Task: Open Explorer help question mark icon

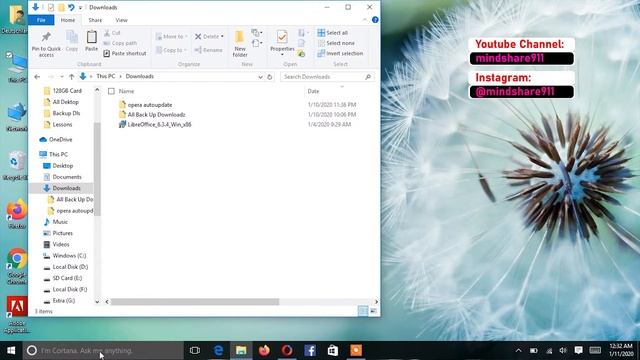Action: [x=375, y=20]
